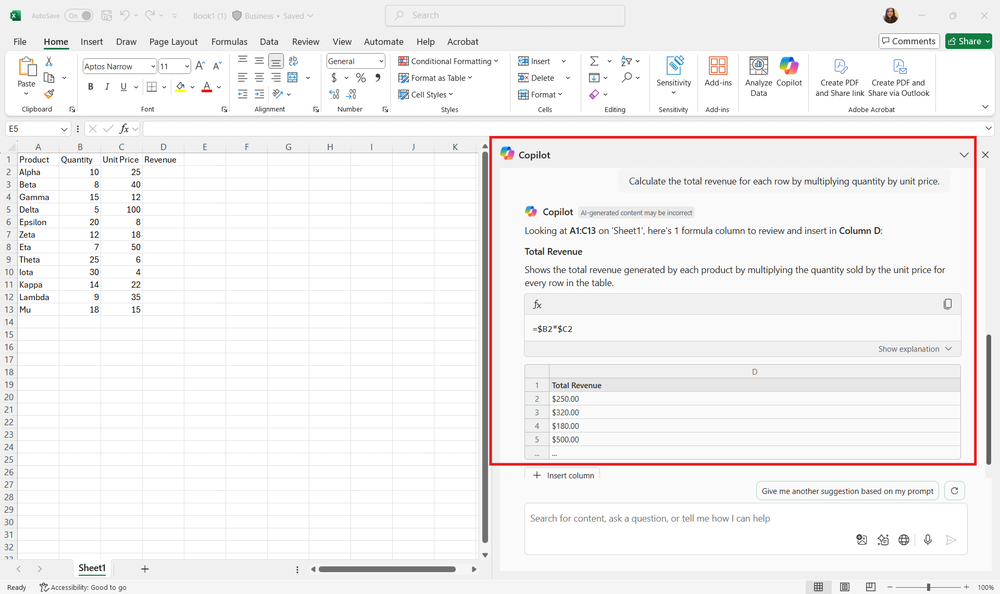1000x594 pixels.
Task: Click the Format Painter brush icon
Action: pyautogui.click(x=49, y=94)
